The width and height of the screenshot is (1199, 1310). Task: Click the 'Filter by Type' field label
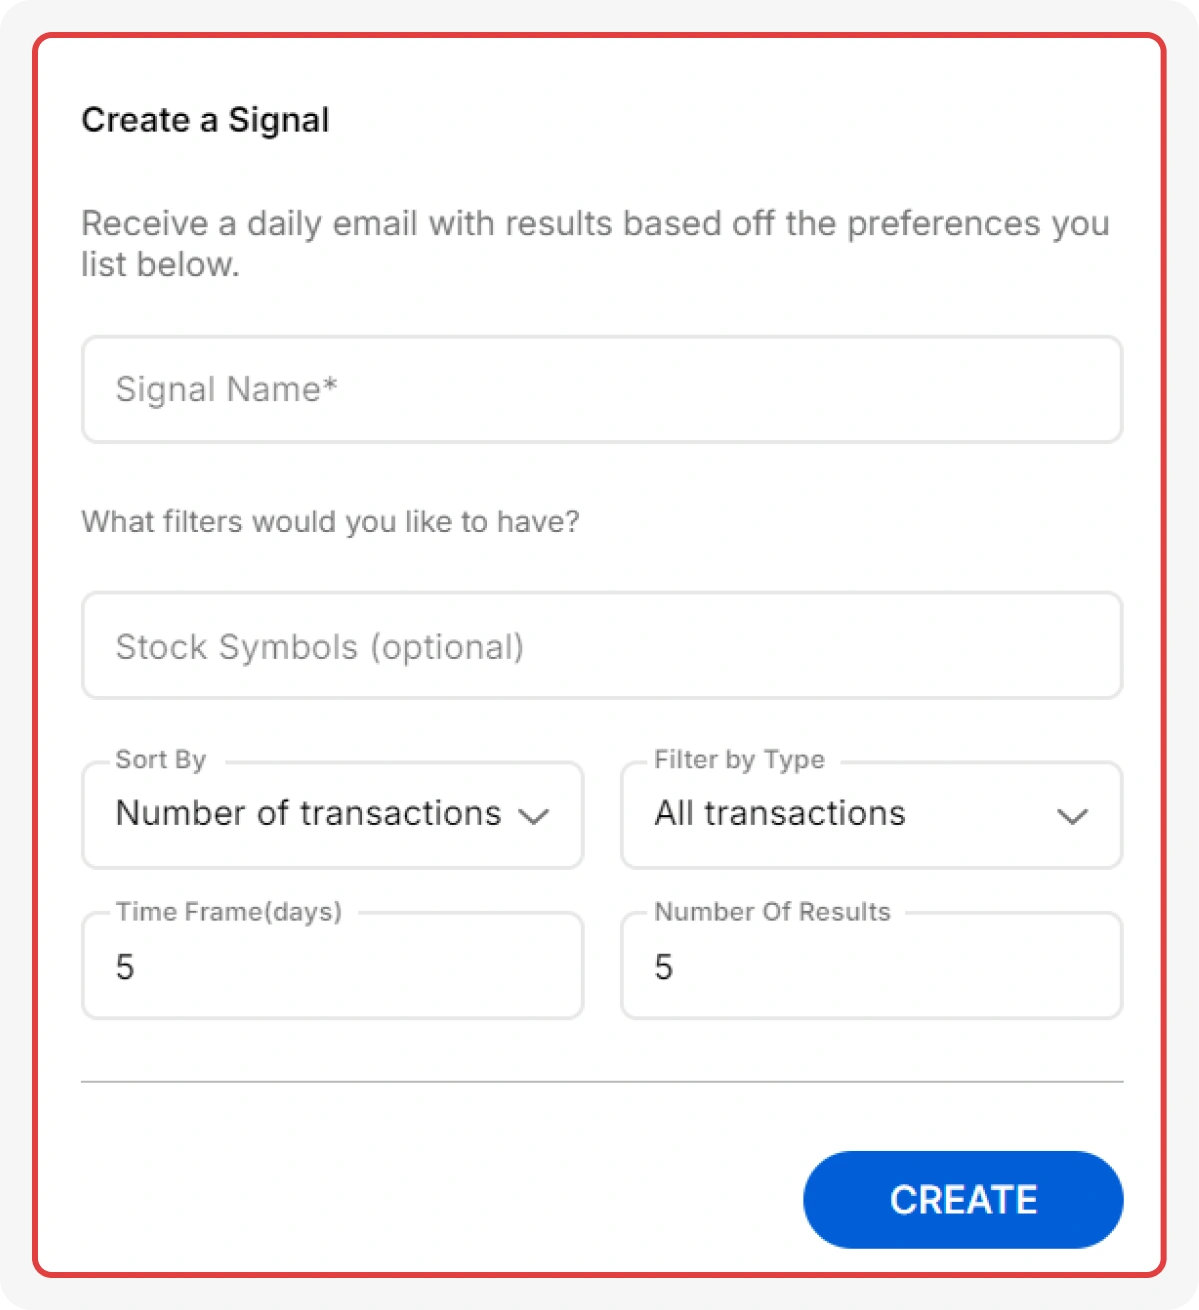coord(739,760)
